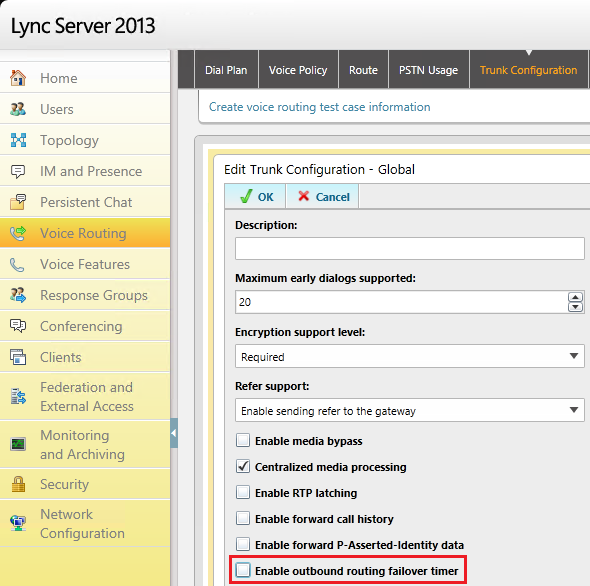Screen dimensions: 590x586
Task: Uncheck Centralized media processing
Action: pyautogui.click(x=243, y=466)
